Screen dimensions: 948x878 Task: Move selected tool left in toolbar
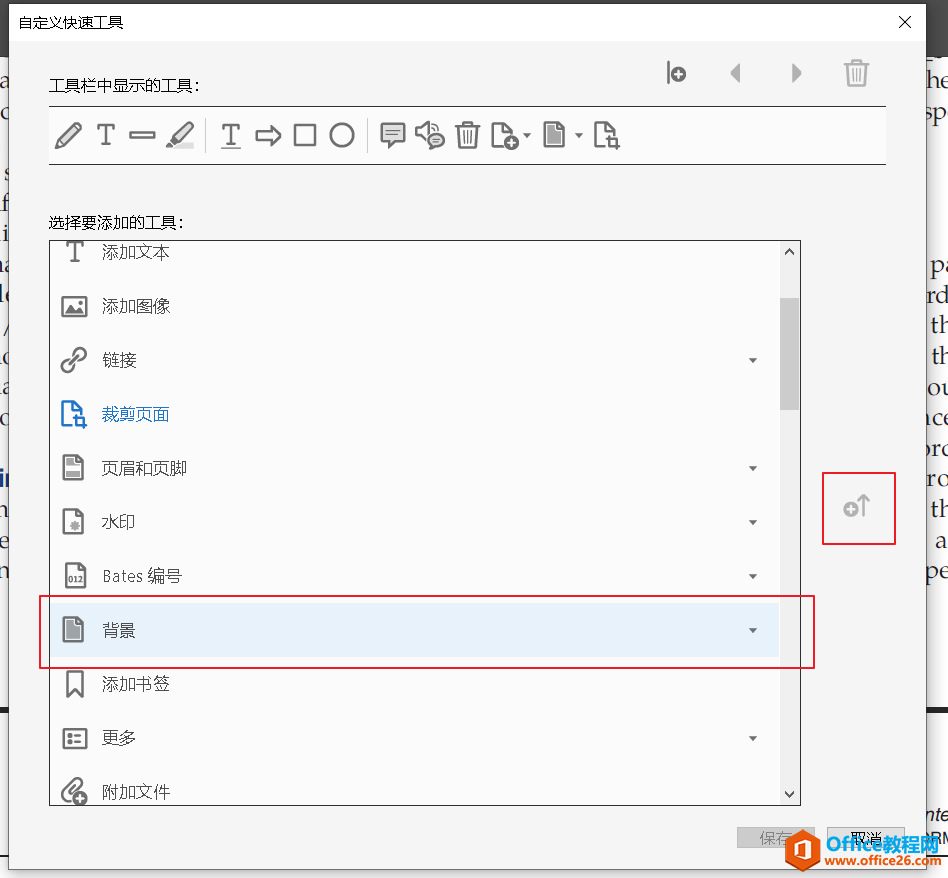(735, 73)
